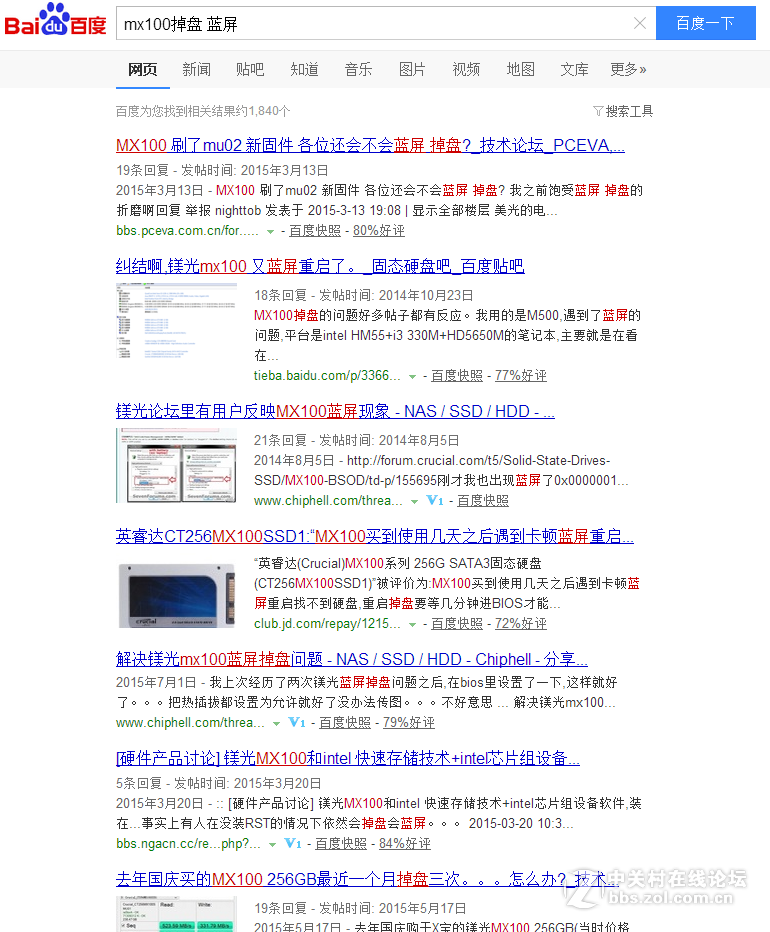Select the 网页 tab
The image size is (770, 932).
click(x=143, y=70)
